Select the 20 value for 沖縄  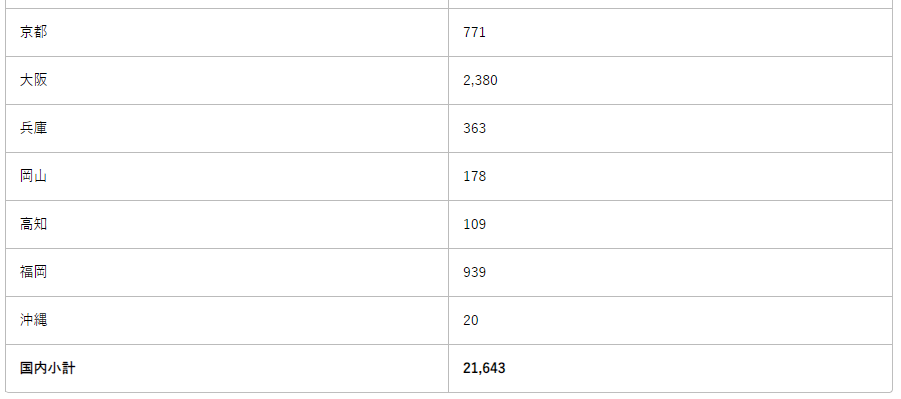click(471, 320)
